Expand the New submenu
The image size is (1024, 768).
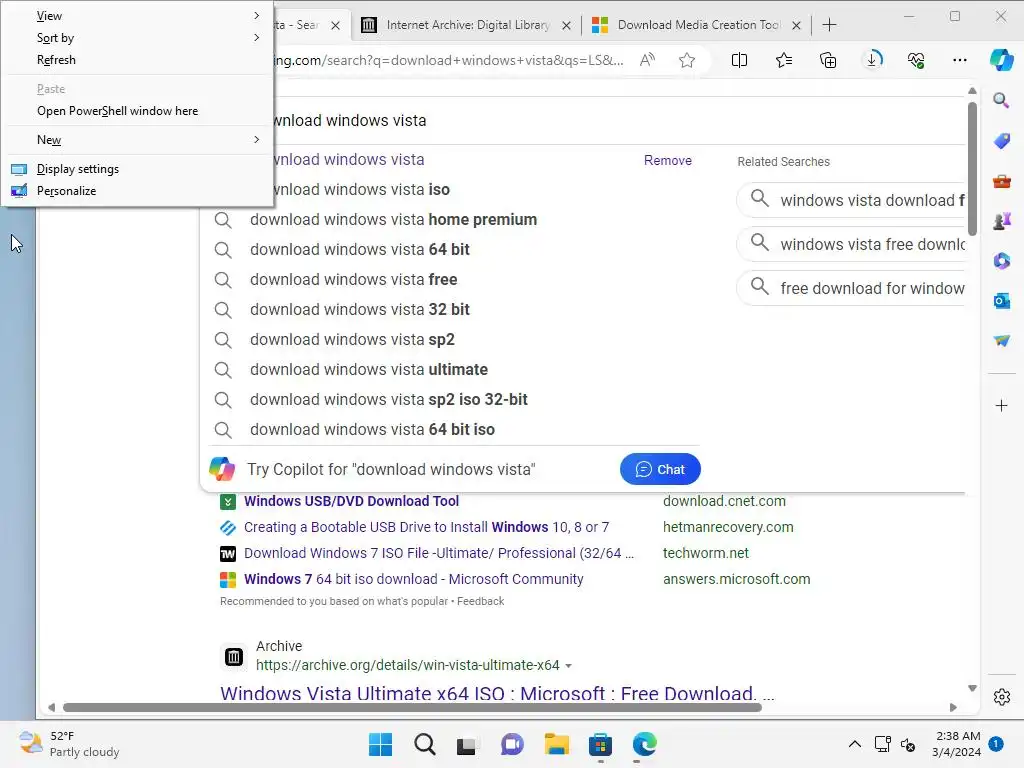137,140
